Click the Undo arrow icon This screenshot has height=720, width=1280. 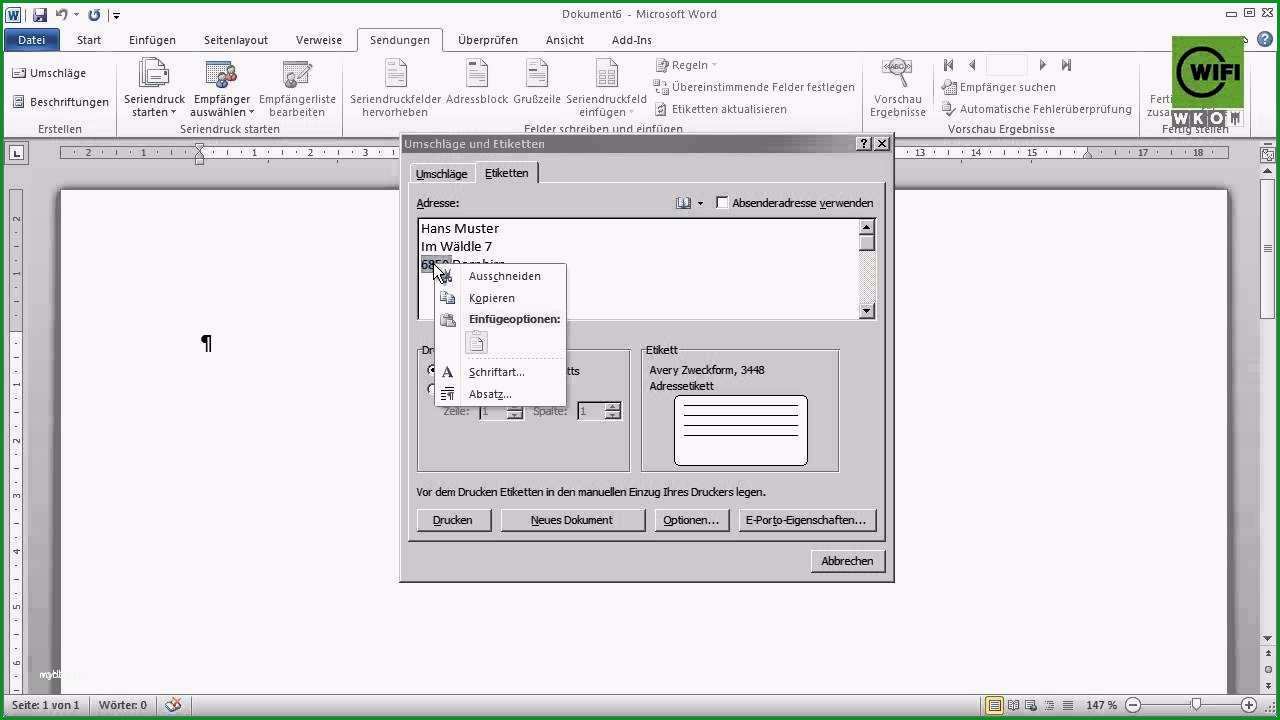click(x=62, y=15)
